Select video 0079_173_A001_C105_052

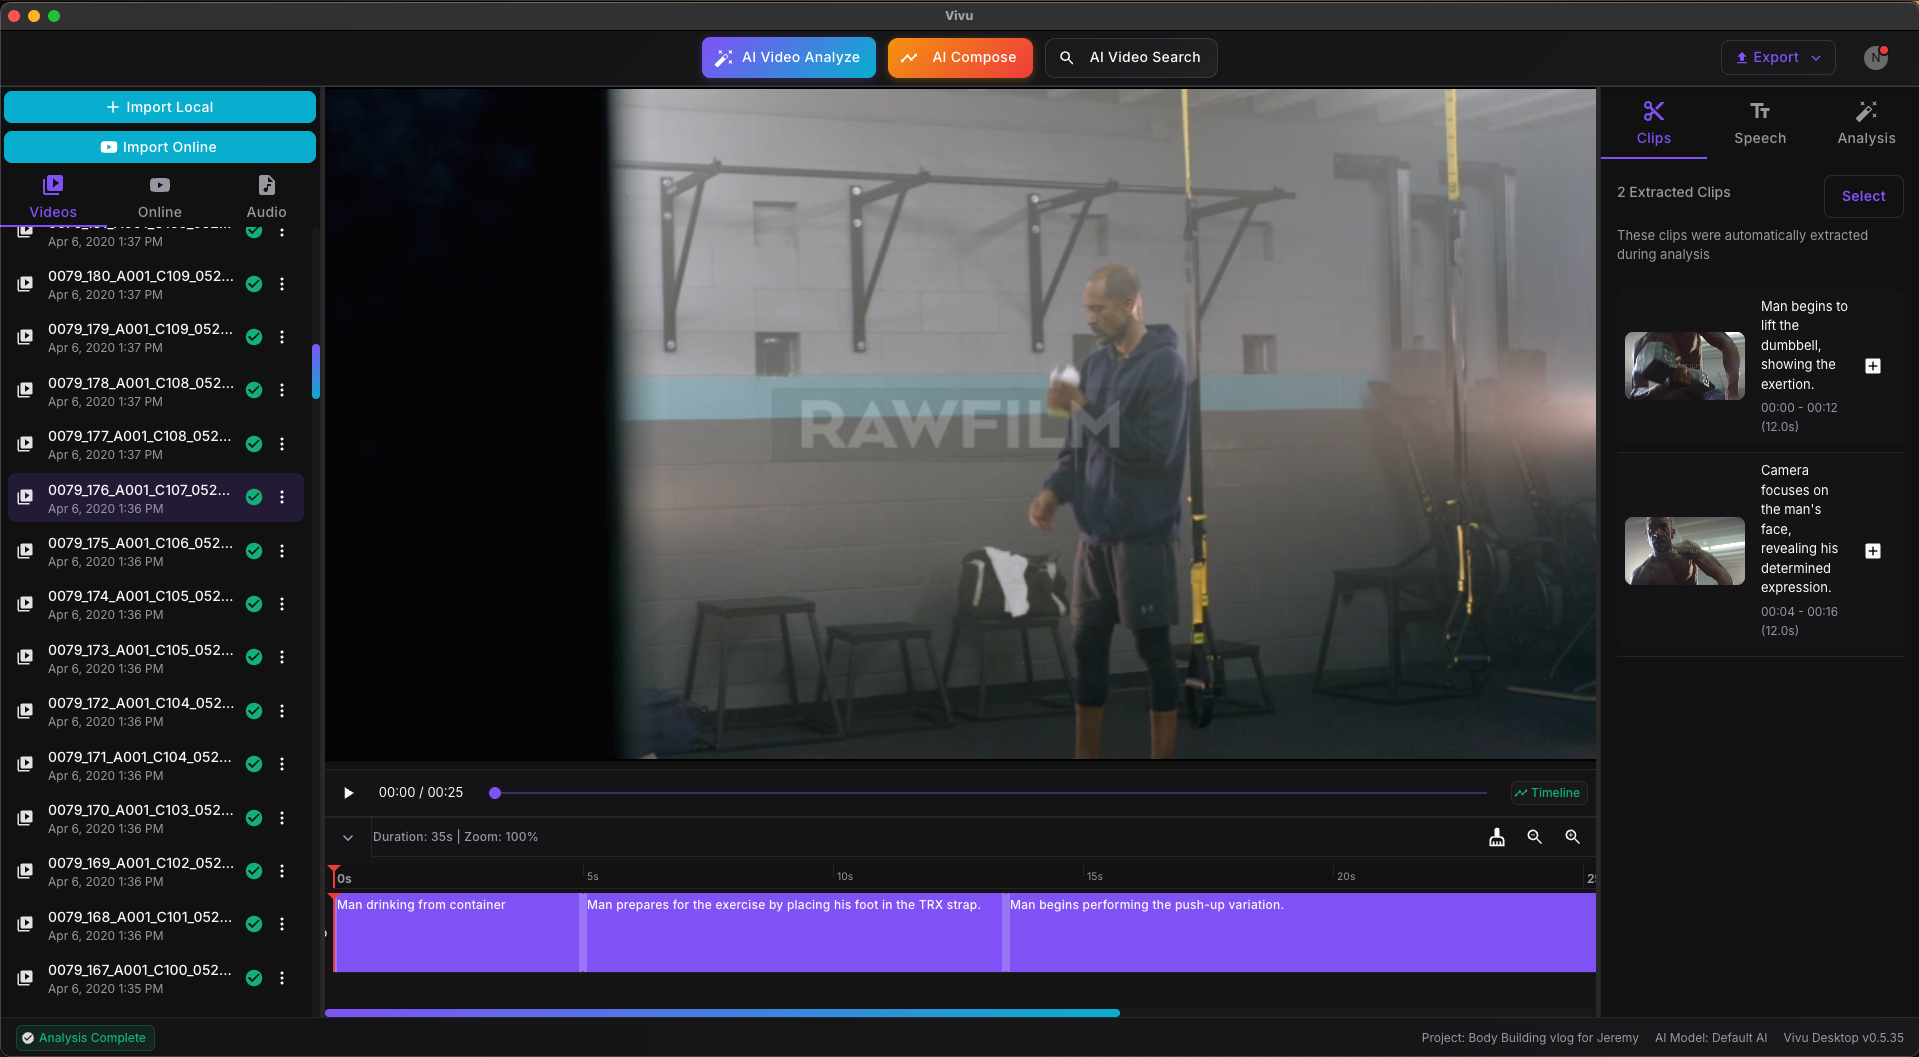click(155, 658)
